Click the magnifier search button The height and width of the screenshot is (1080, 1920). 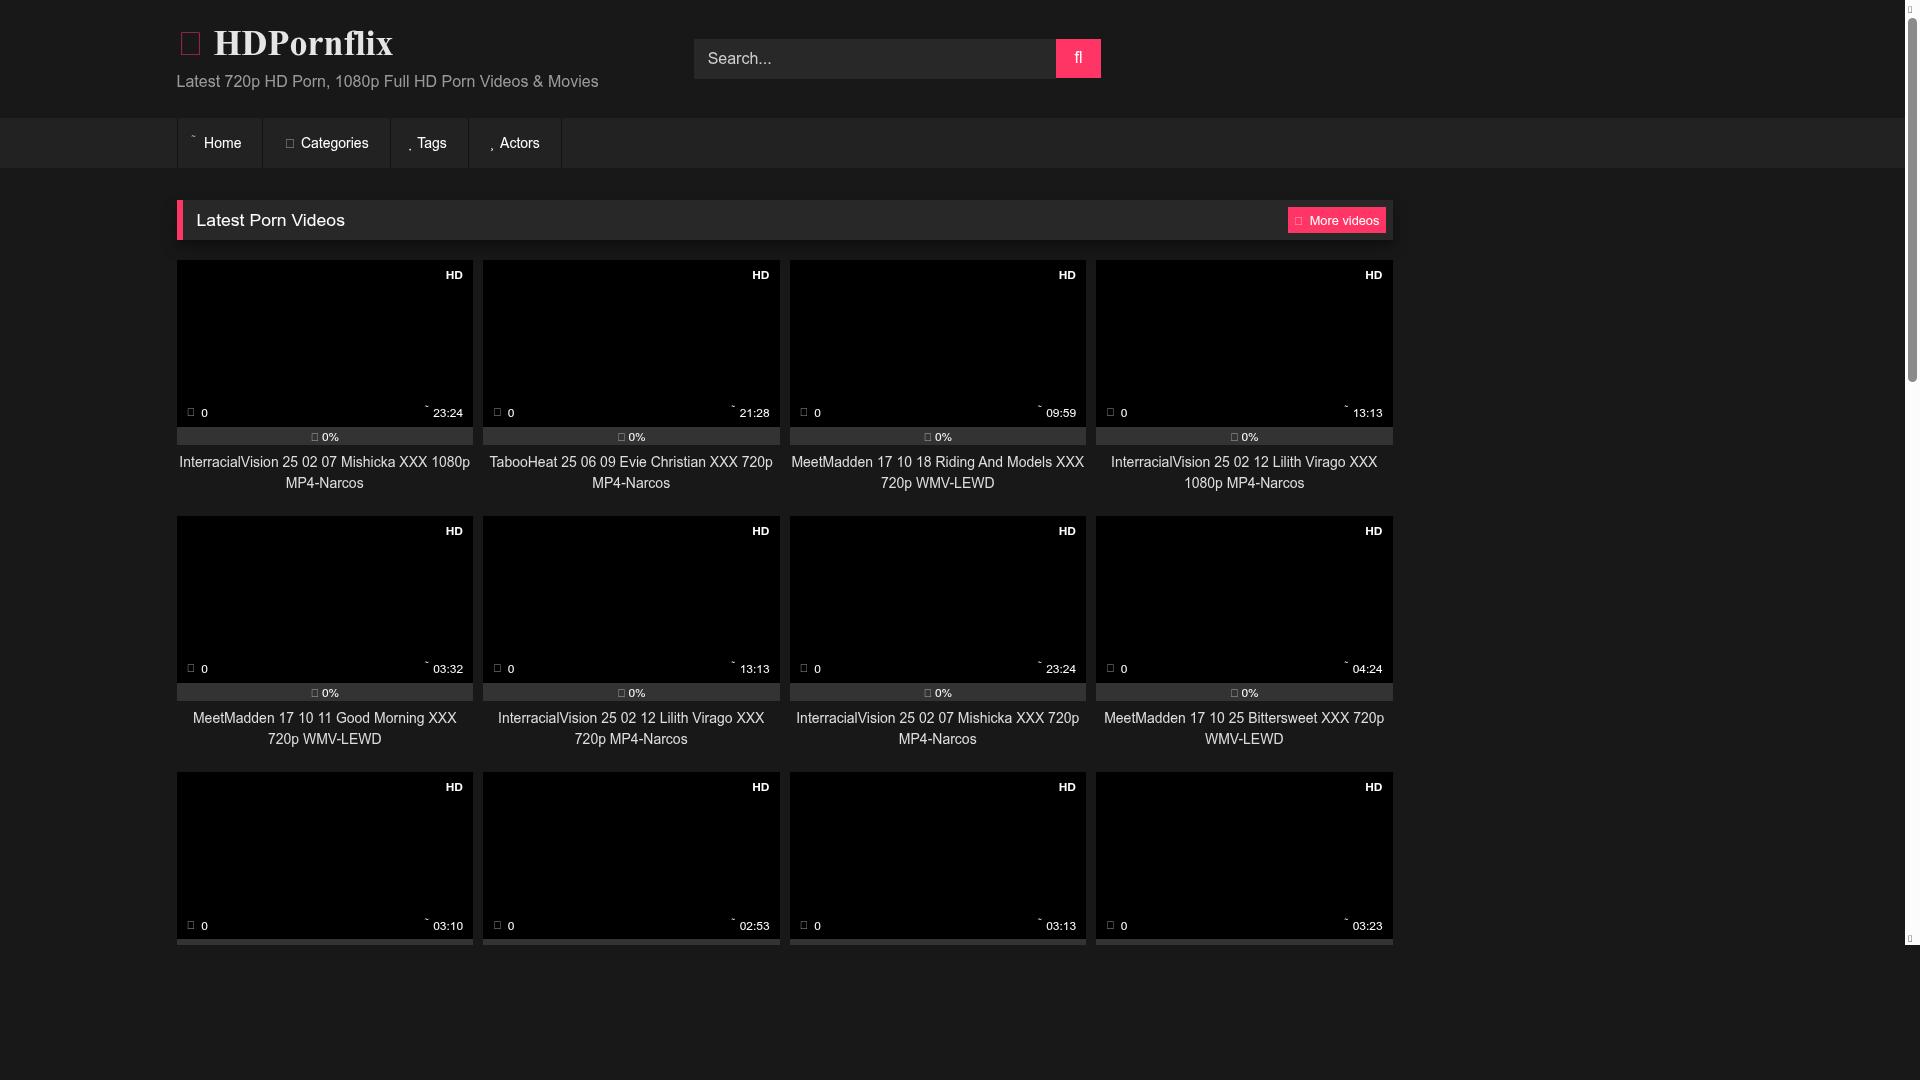tap(1078, 58)
